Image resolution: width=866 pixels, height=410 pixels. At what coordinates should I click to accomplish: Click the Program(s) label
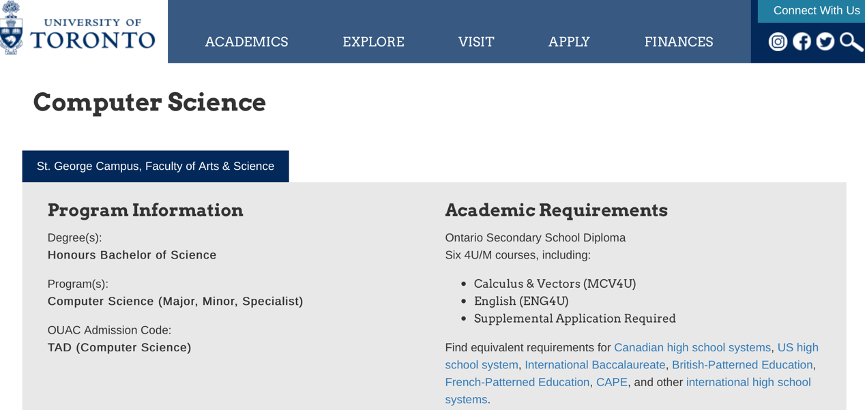(x=78, y=285)
